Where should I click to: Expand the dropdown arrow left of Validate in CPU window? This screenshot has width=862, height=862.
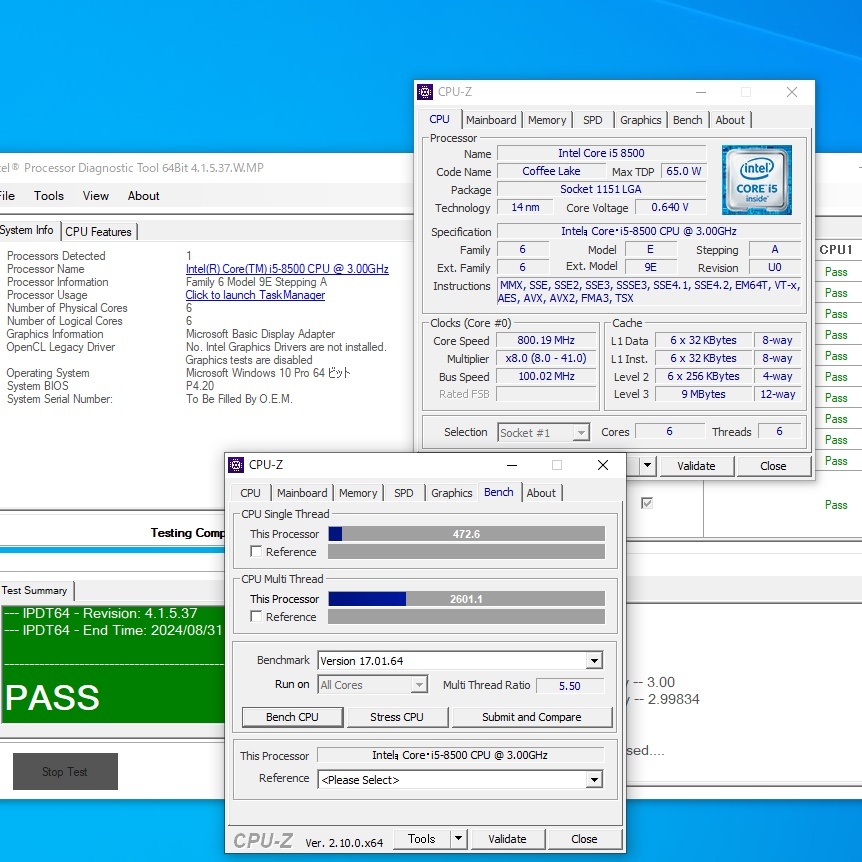click(x=648, y=466)
